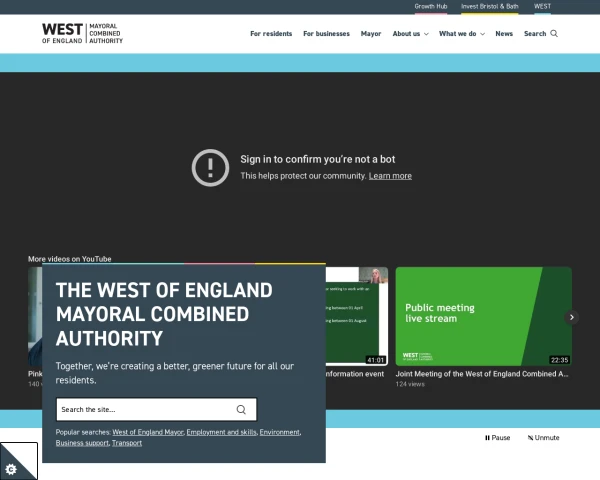Follow West of England Mayor popular search
The height and width of the screenshot is (480, 600).
148,432
